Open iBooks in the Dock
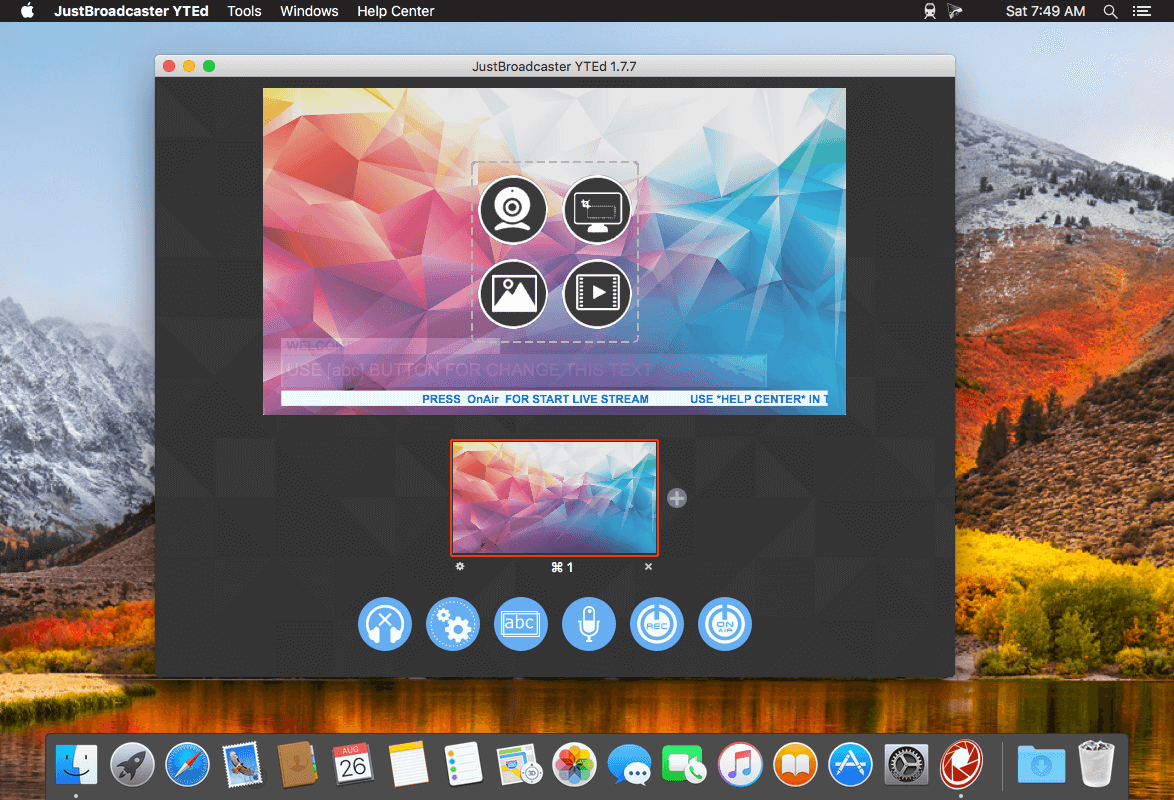1174x800 pixels. pyautogui.click(x=795, y=765)
